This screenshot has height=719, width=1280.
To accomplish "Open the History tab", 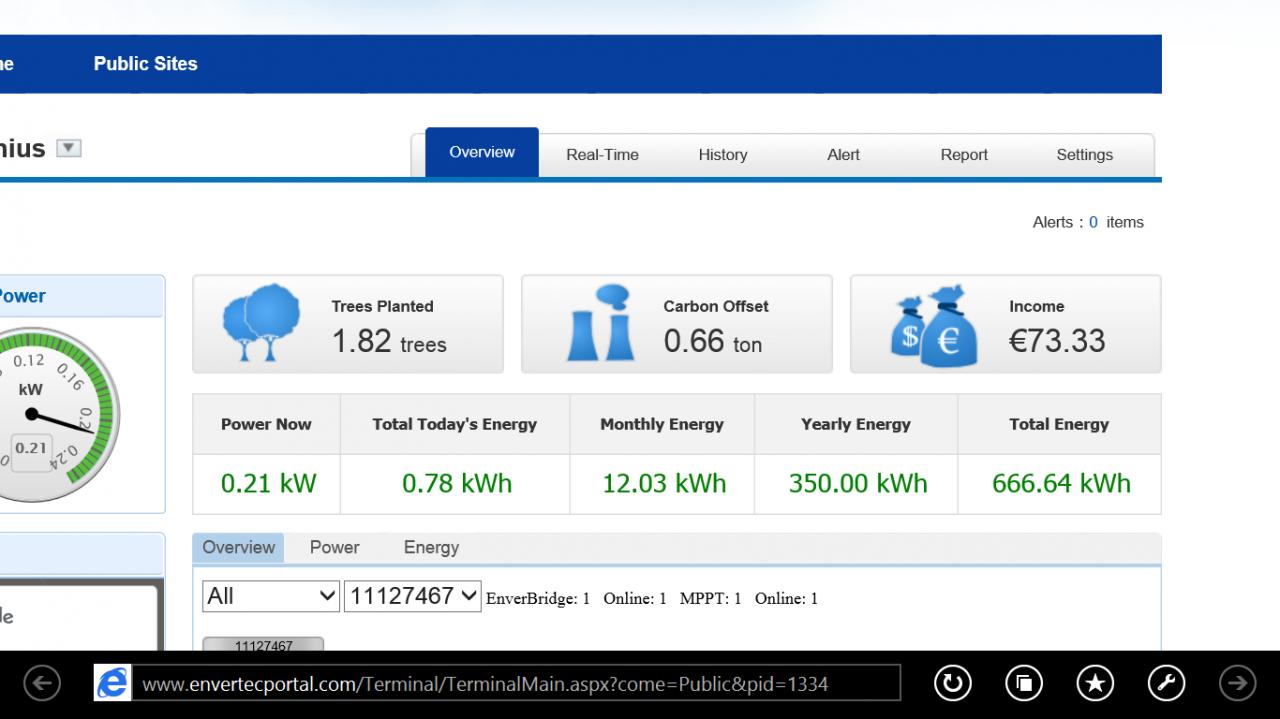I will [723, 155].
